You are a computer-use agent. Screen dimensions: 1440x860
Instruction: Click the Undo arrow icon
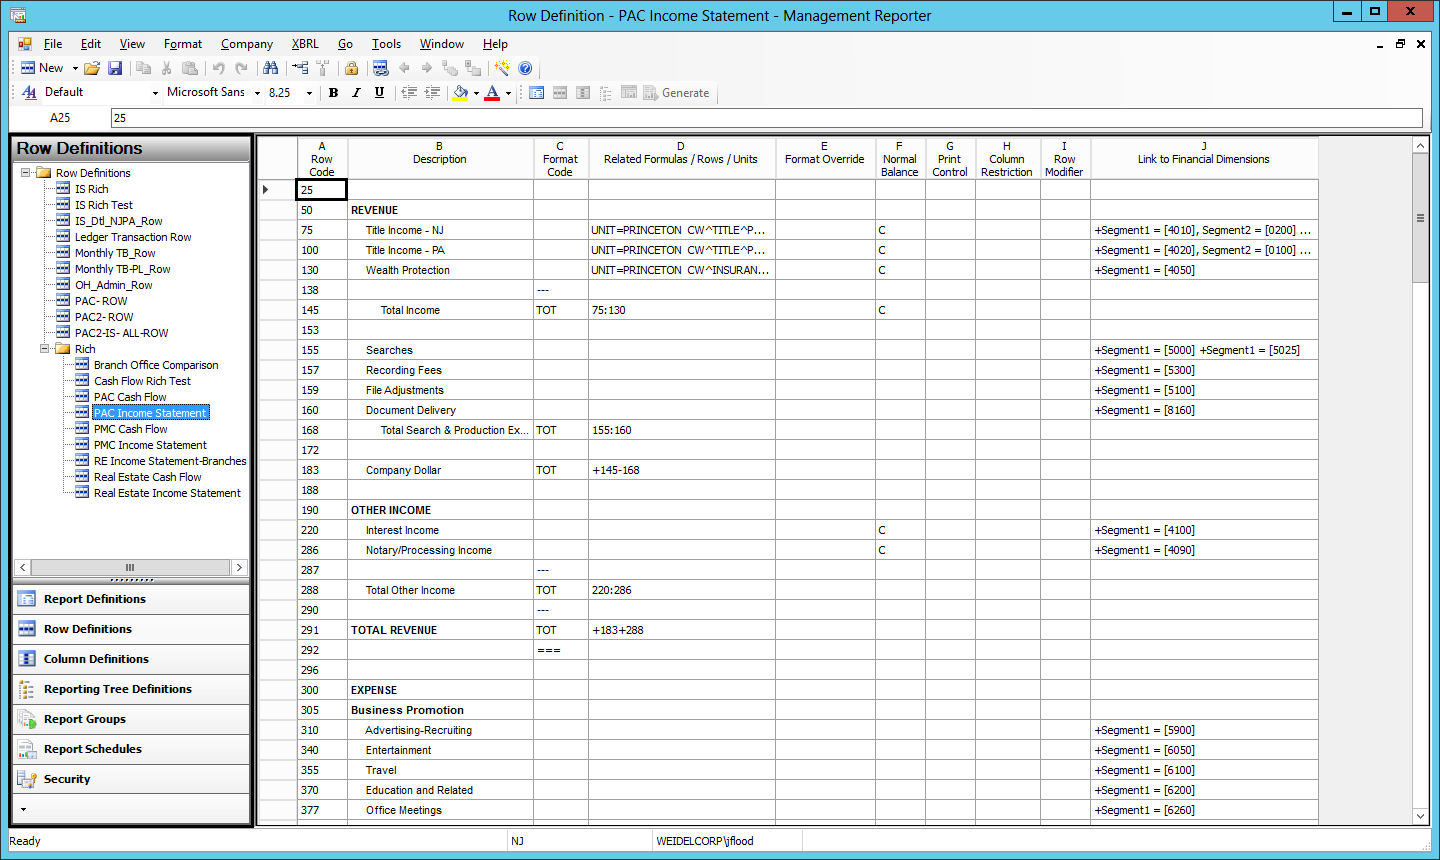[x=218, y=68]
